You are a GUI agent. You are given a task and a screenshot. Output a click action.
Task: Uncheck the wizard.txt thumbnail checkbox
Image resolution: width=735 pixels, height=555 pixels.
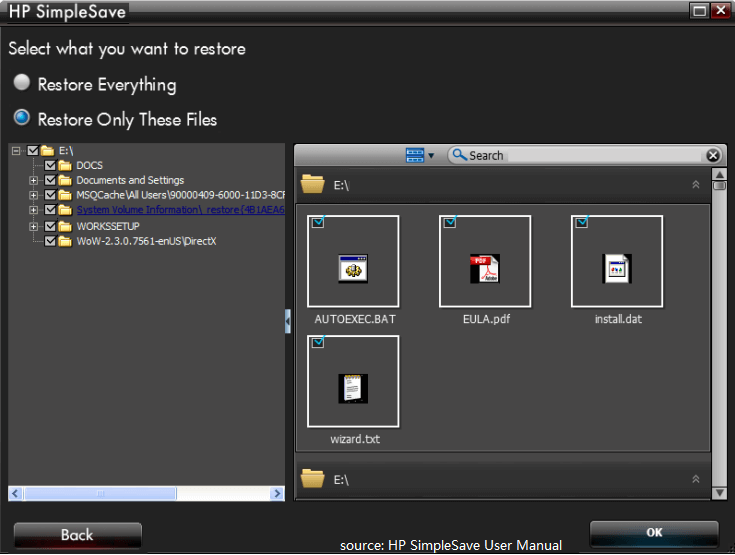318,342
